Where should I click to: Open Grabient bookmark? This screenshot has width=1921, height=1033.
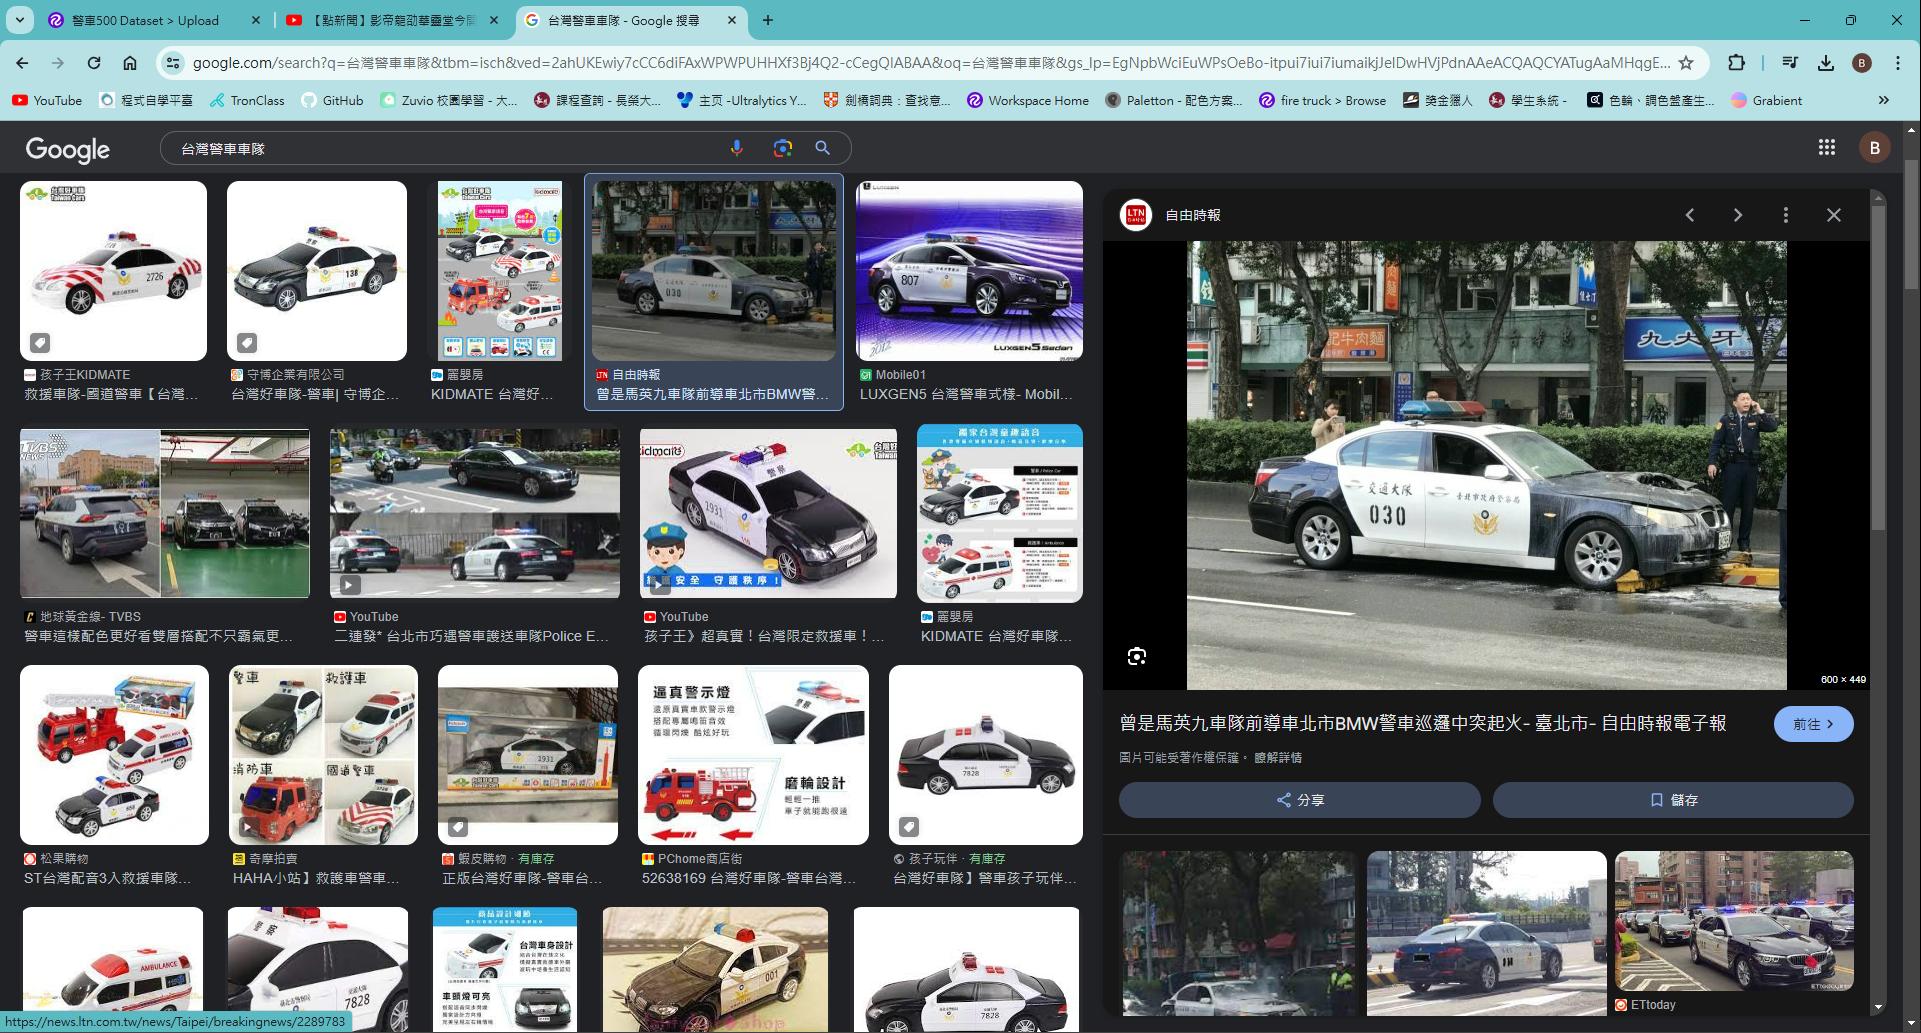point(1766,100)
